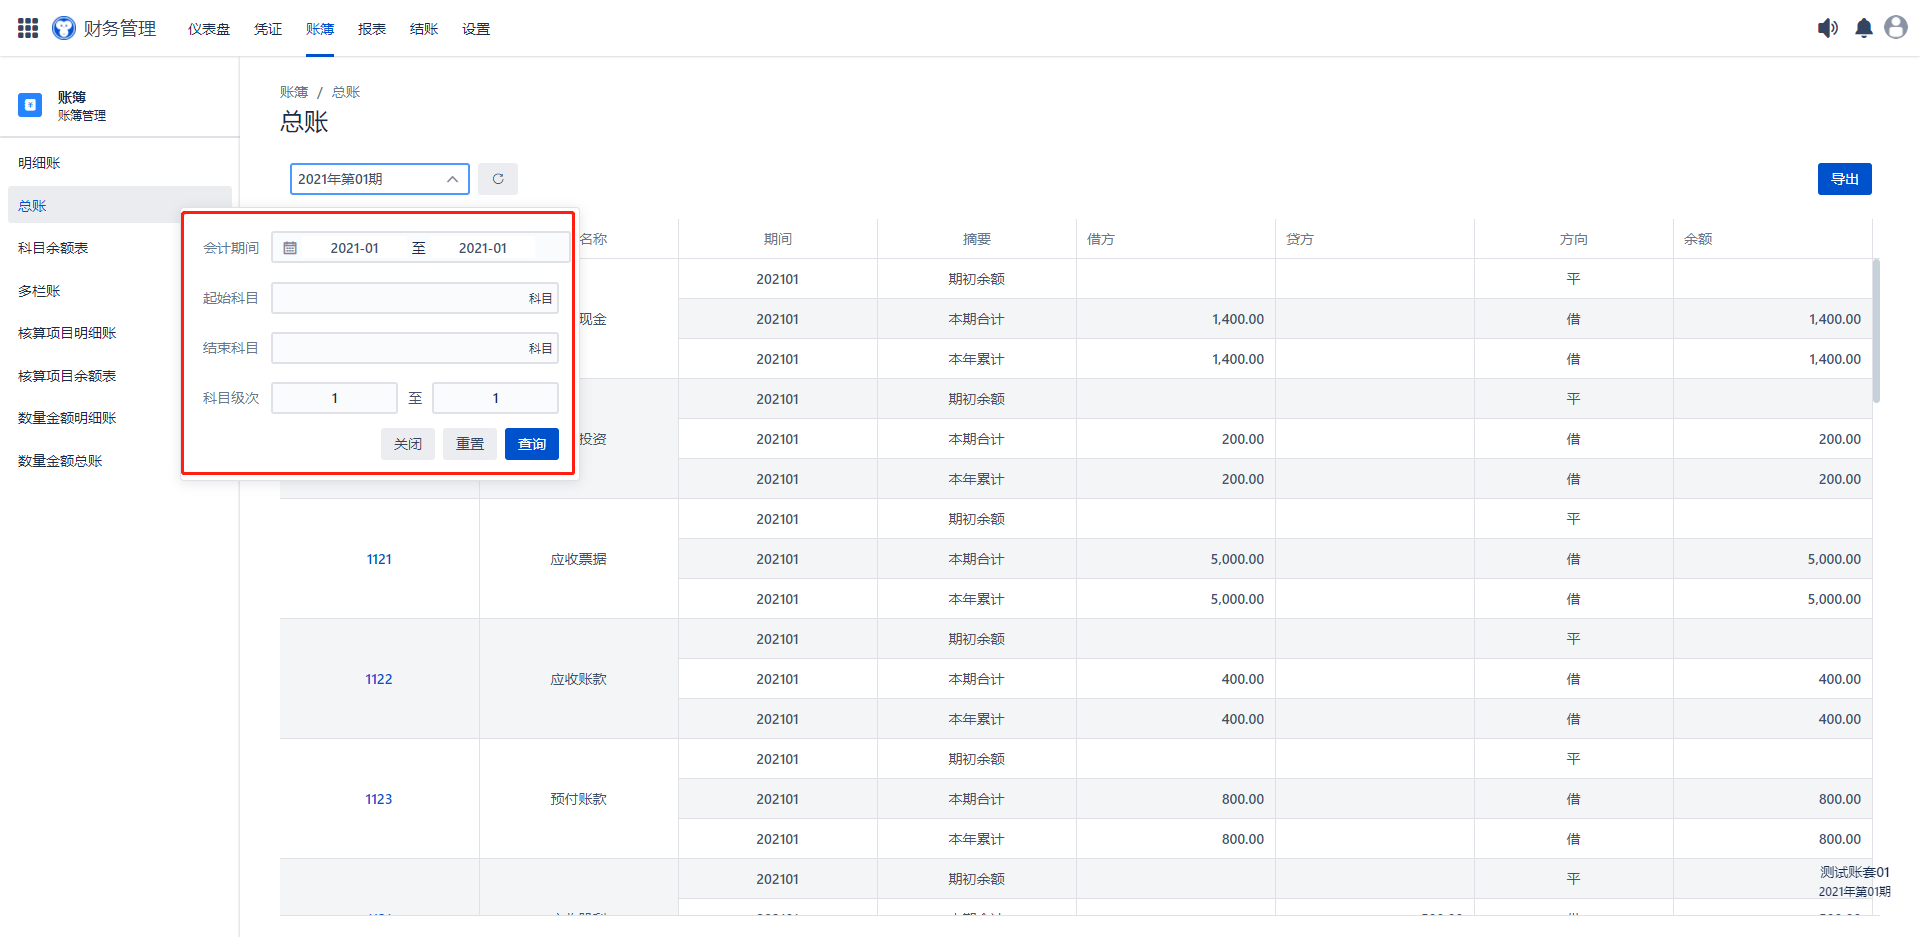Open the app grid launcher icon
This screenshot has width=1920, height=937.
28,28
